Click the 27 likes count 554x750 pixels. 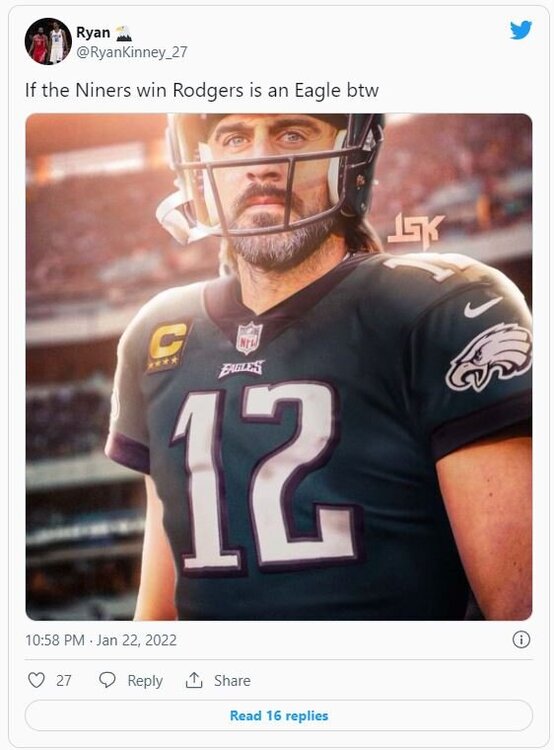pos(63,680)
